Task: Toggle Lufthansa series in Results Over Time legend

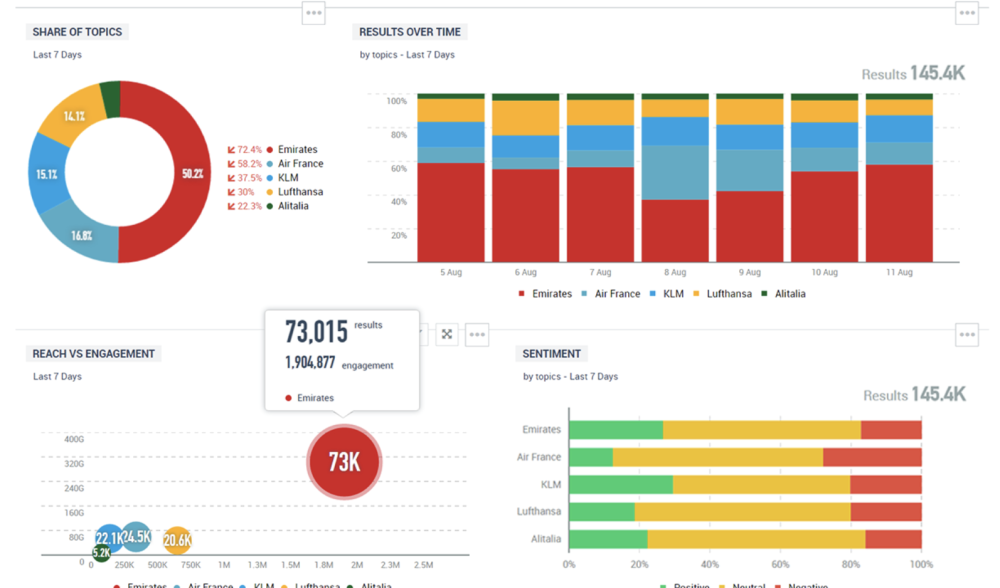Action: click(x=723, y=294)
